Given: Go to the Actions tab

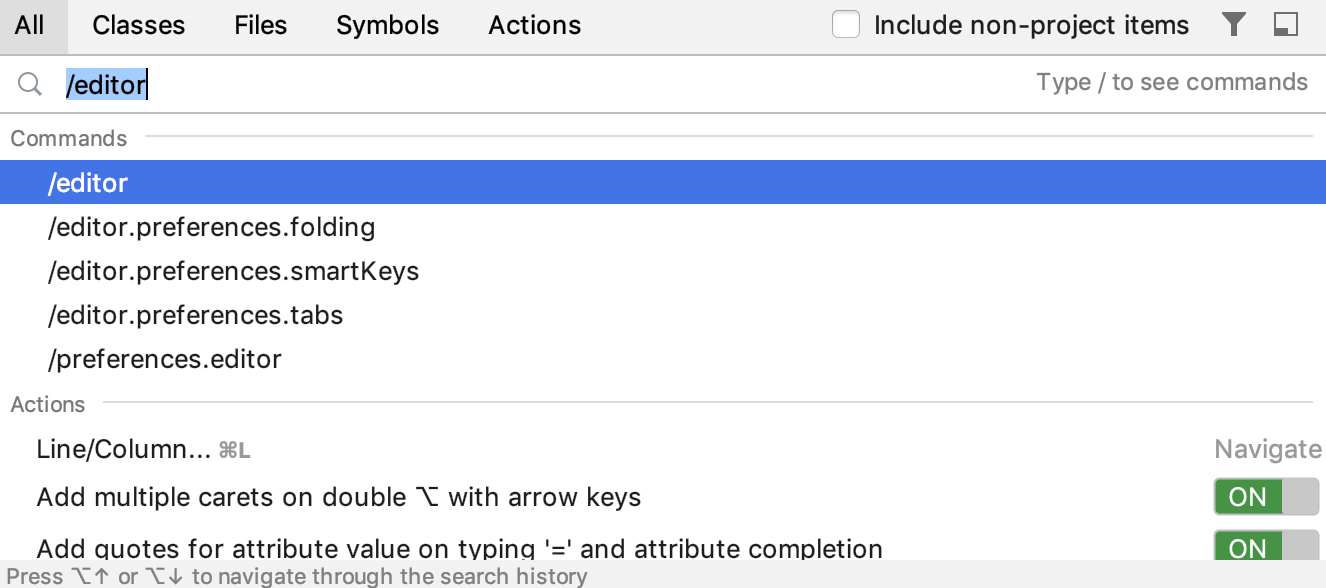Looking at the screenshot, I should tap(535, 26).
